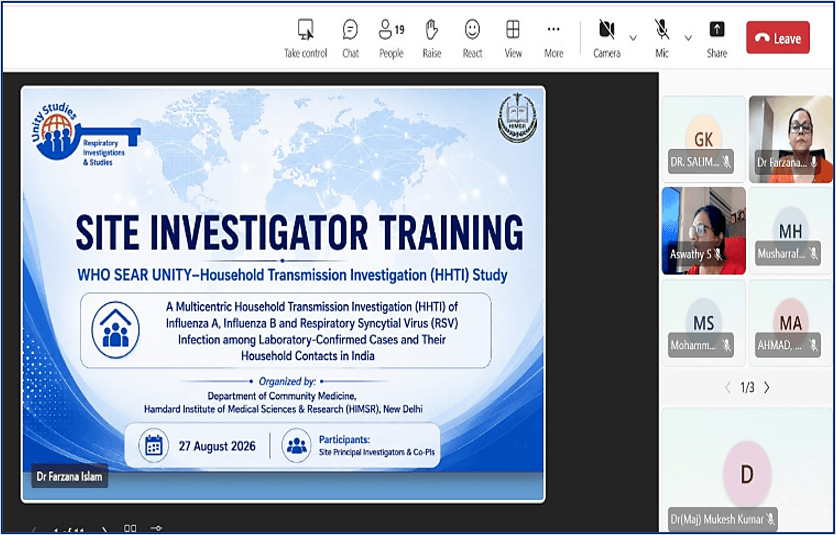
Task: Expand the Camera options arrow
Action: [x=633, y=38]
